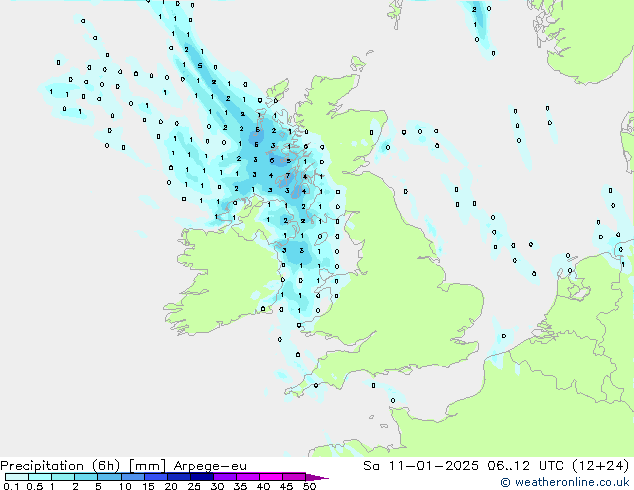634x490 pixels.
Task: Click the "45" legend scale label
Action: click(x=286, y=486)
